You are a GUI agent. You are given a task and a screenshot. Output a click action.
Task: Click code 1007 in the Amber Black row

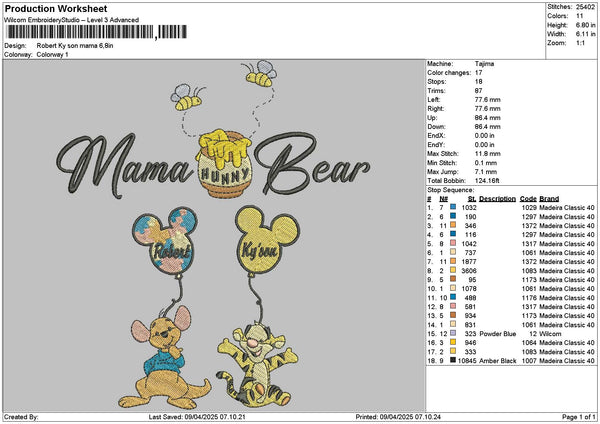(529, 361)
